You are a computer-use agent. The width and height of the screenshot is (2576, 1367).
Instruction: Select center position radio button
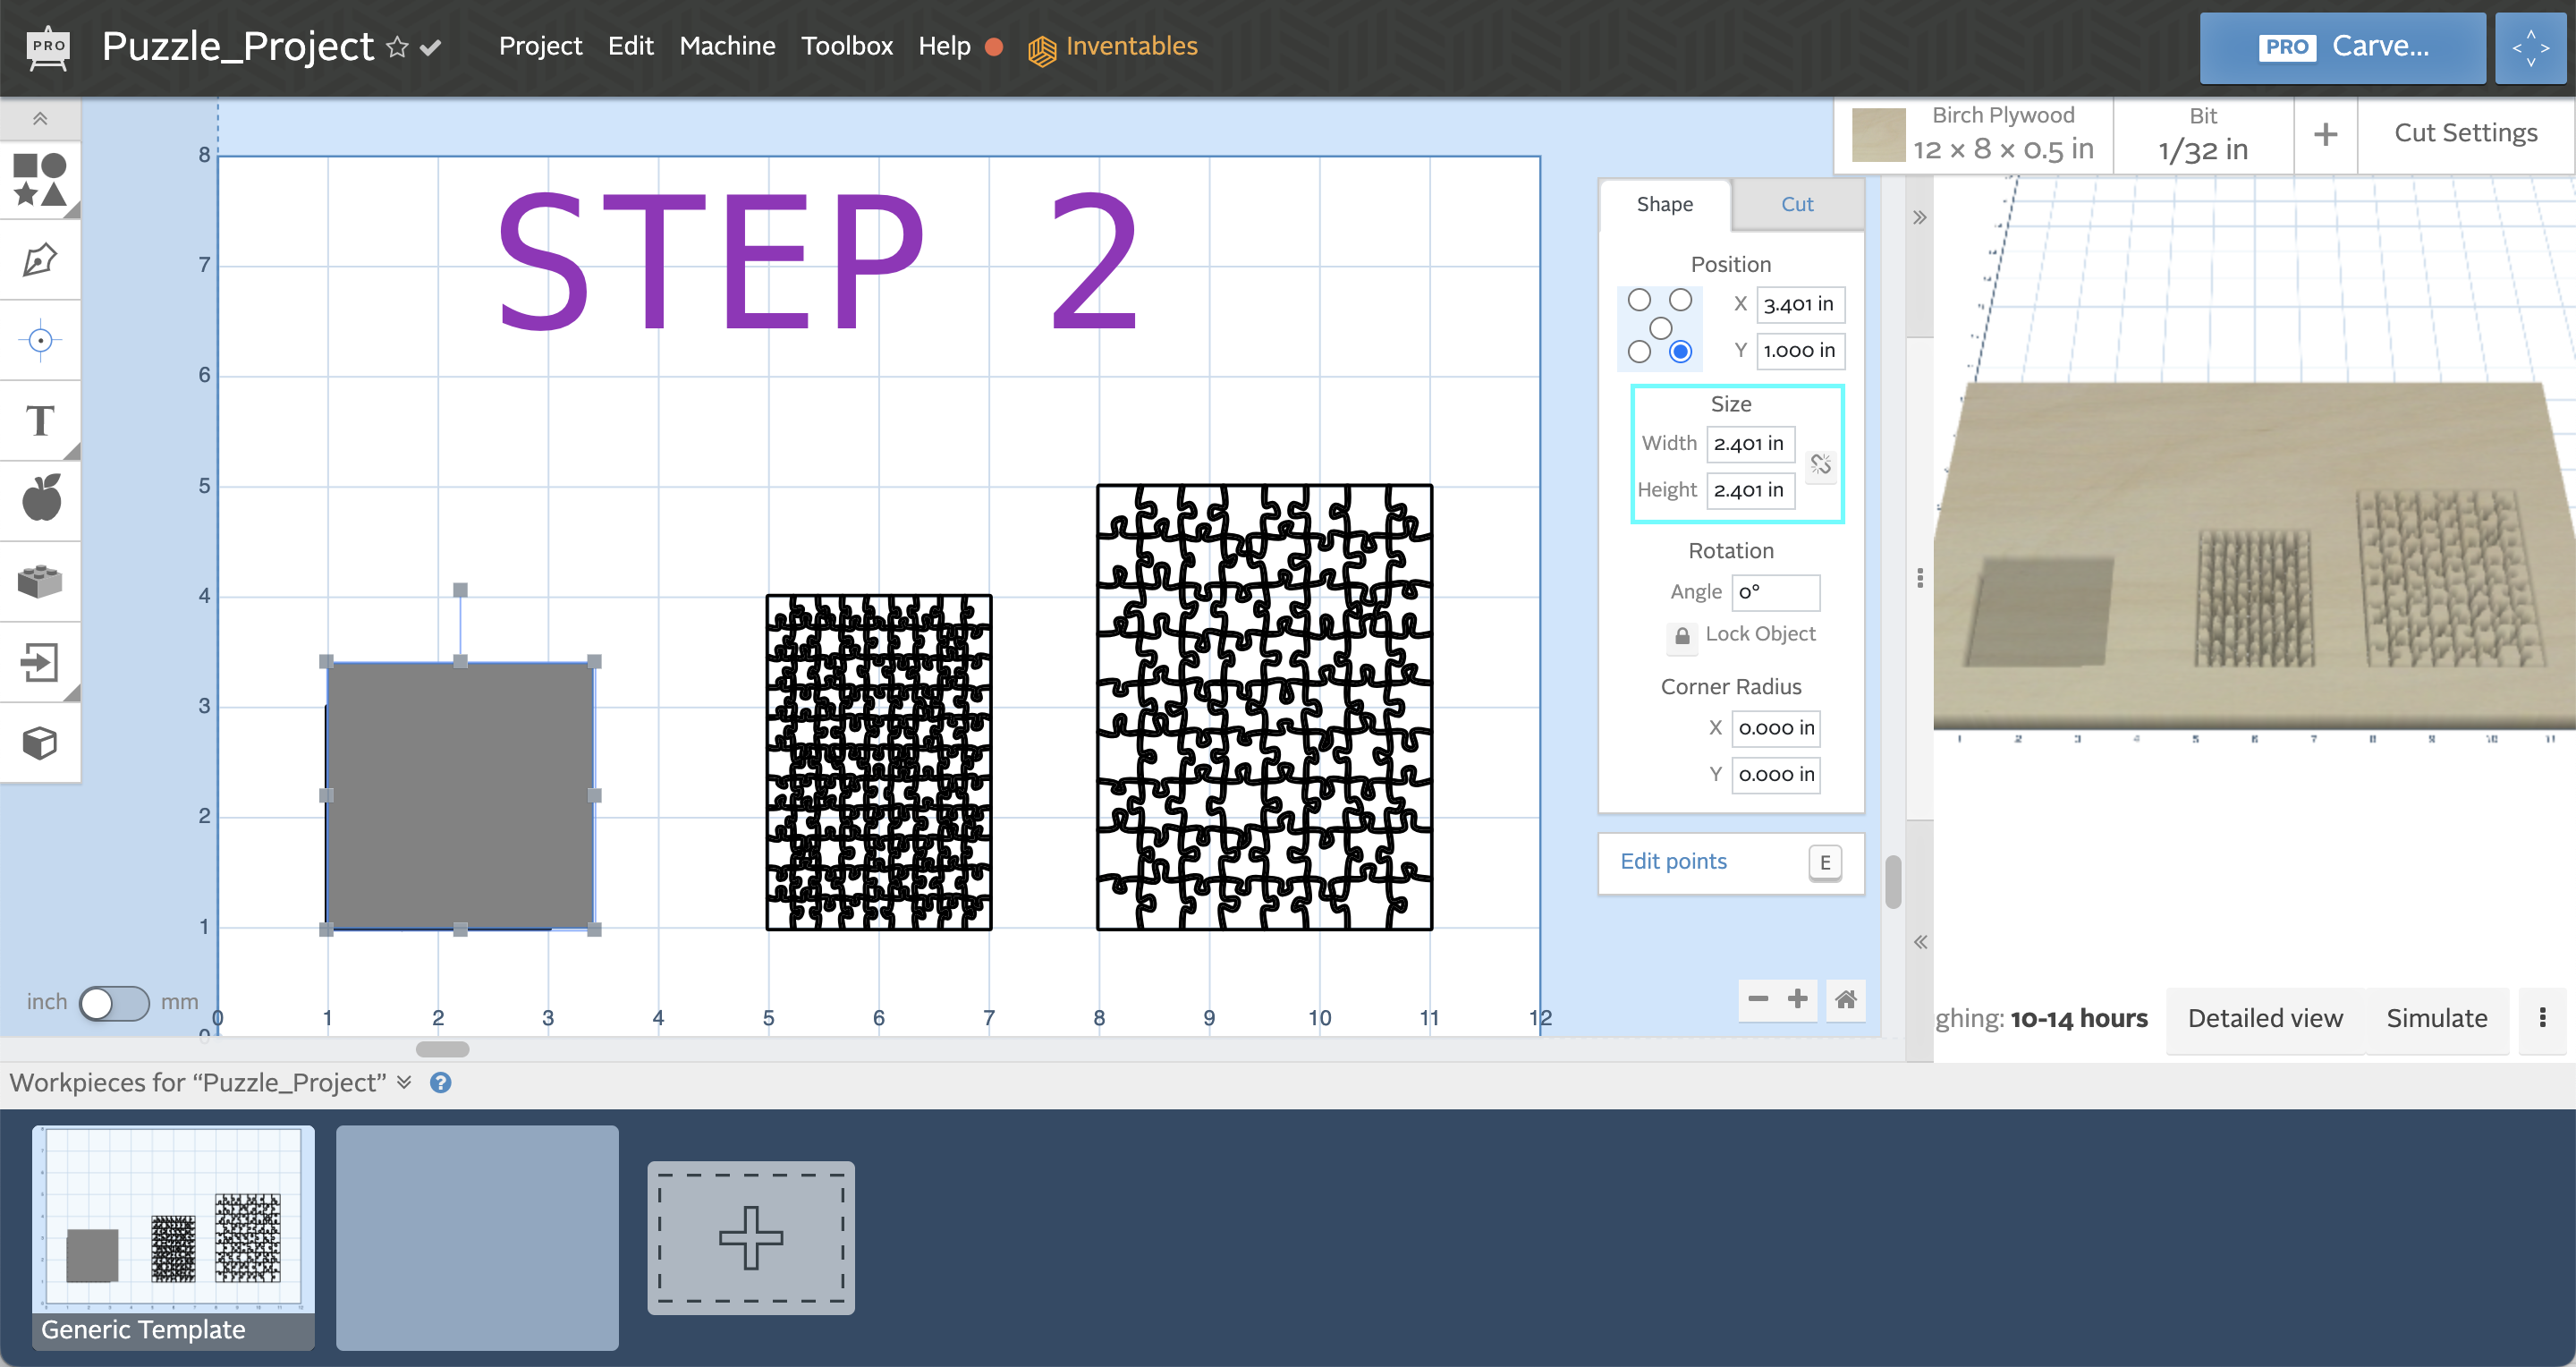(x=1663, y=324)
